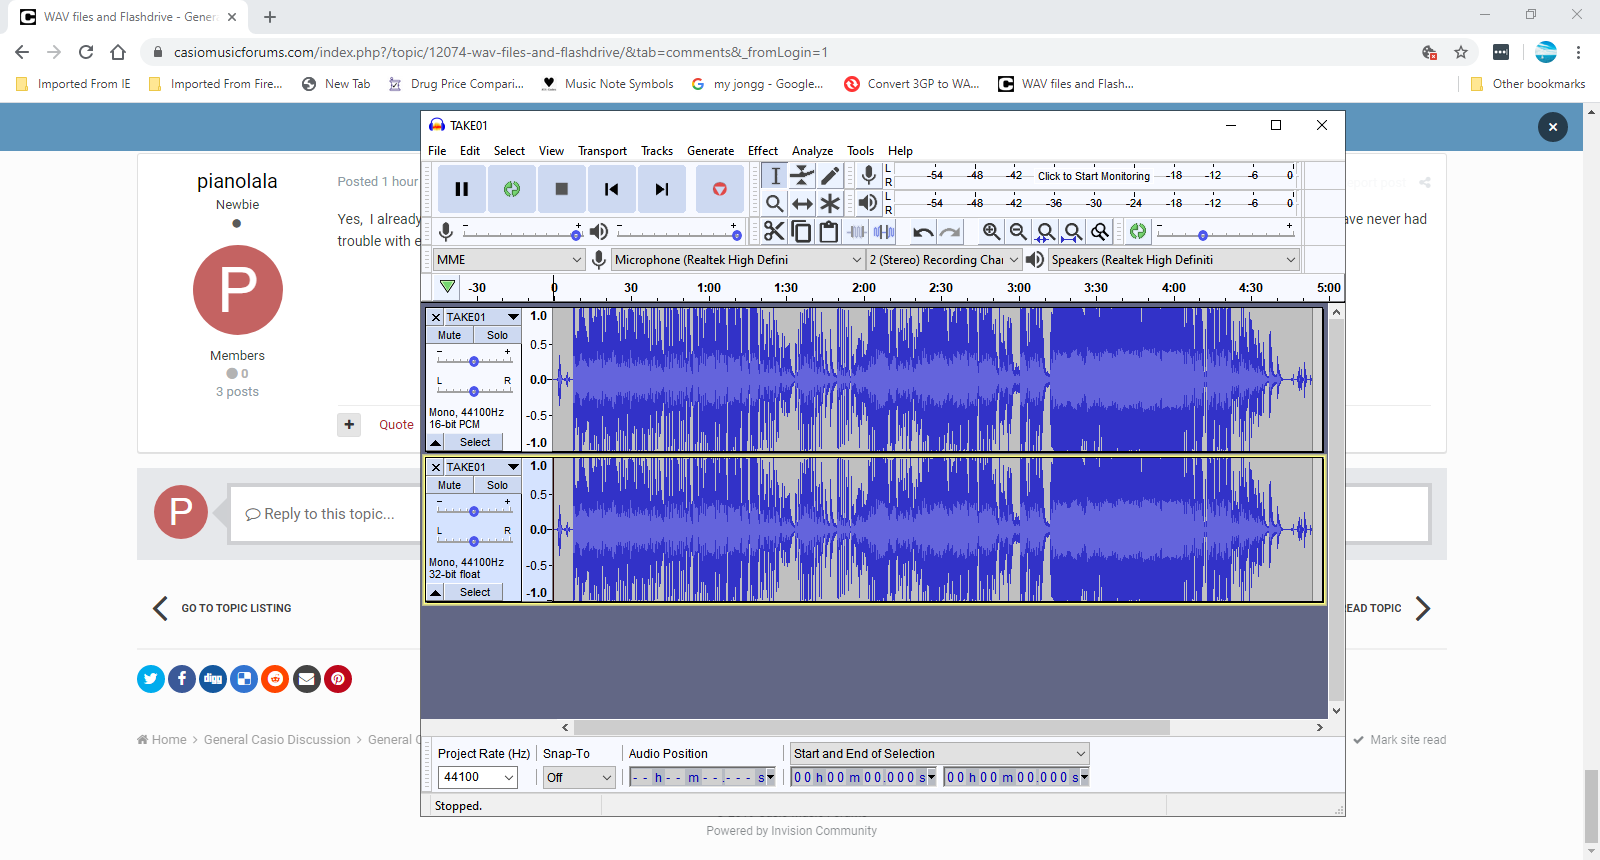Click the green Play button
Screen dimensions: 1600x860
512,189
